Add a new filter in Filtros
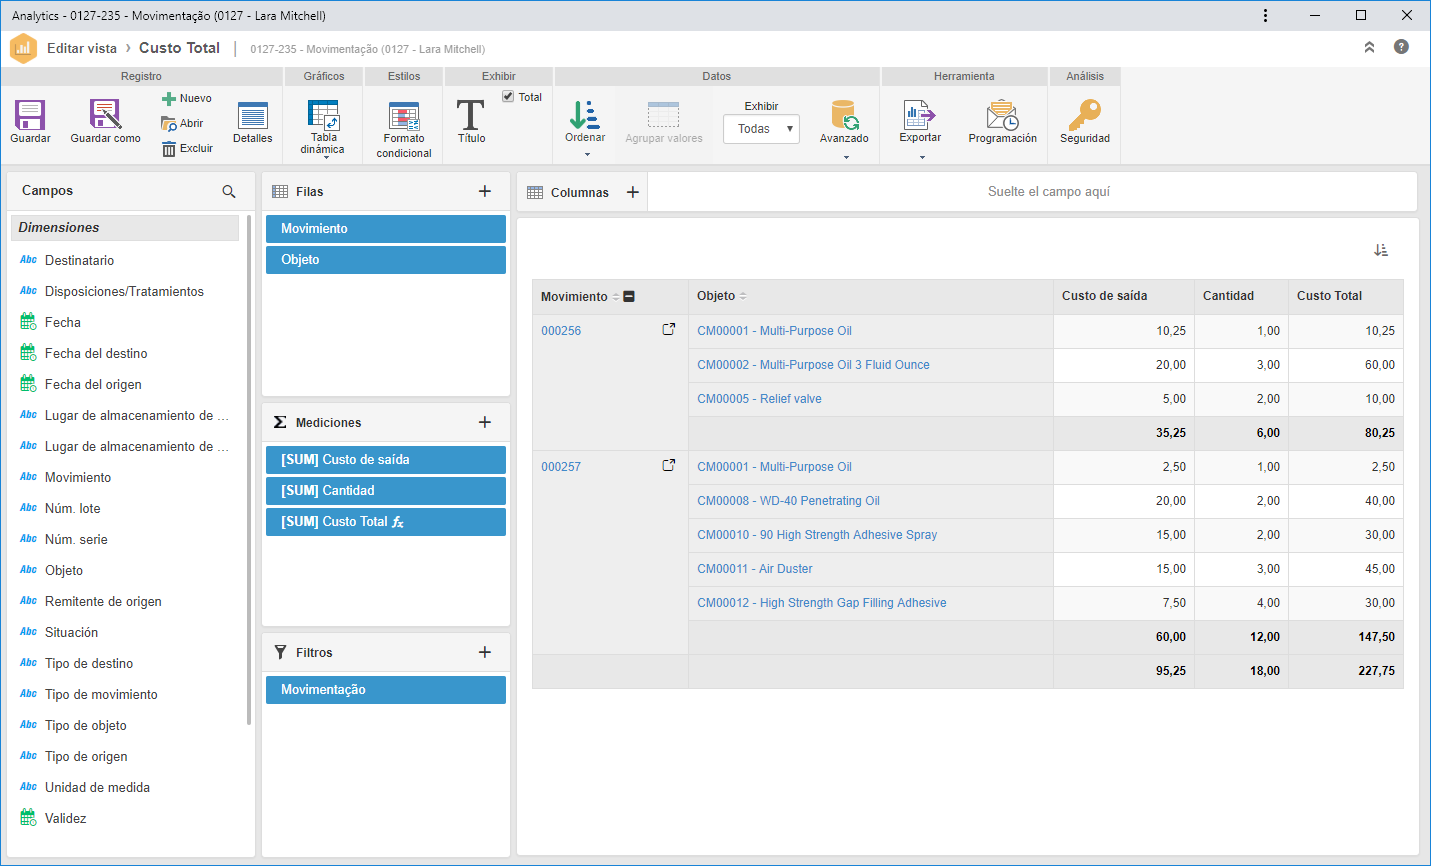 pos(485,652)
